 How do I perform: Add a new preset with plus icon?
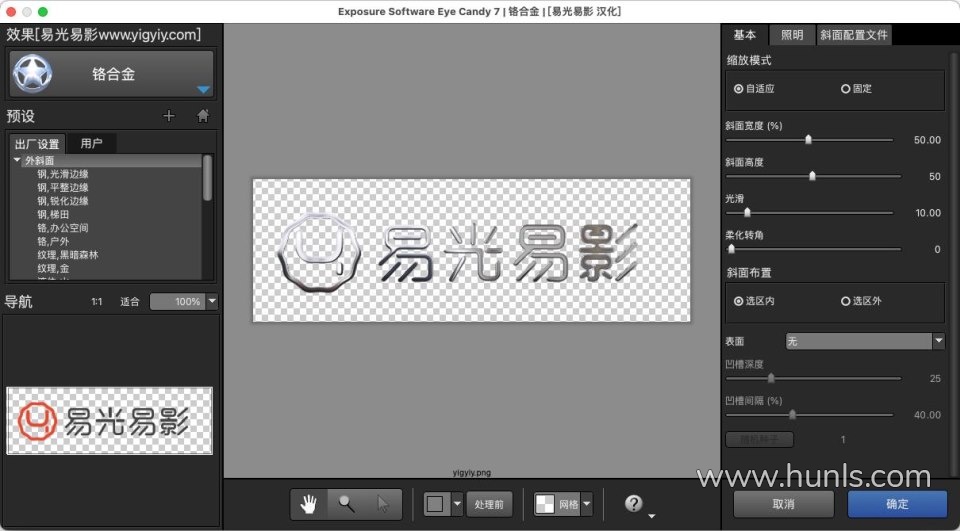(169, 116)
